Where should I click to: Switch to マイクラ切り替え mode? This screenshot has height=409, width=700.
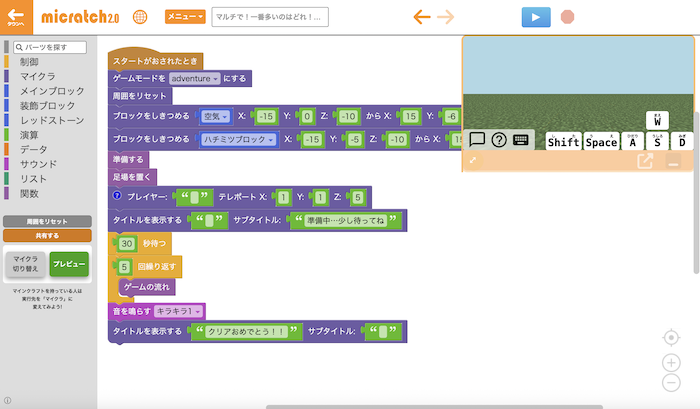(25, 264)
